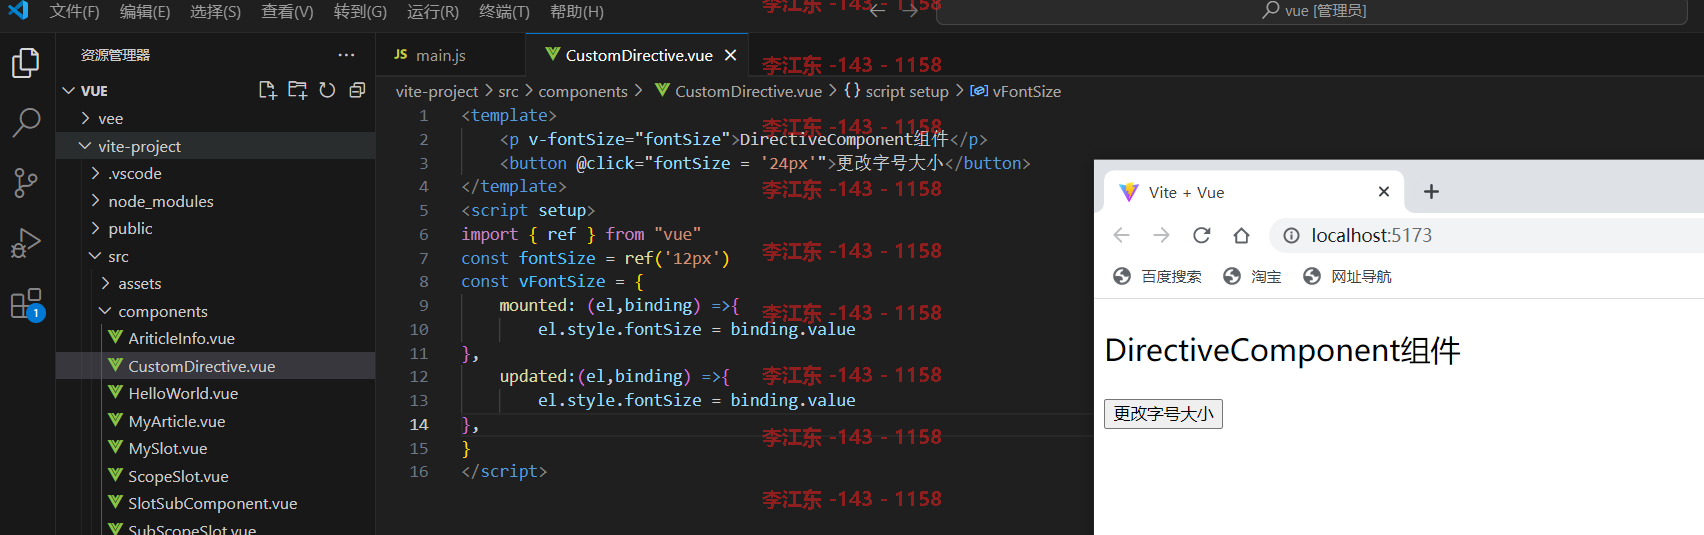This screenshot has width=1704, height=535.
Task: Open the browser home page button
Action: (x=1241, y=235)
